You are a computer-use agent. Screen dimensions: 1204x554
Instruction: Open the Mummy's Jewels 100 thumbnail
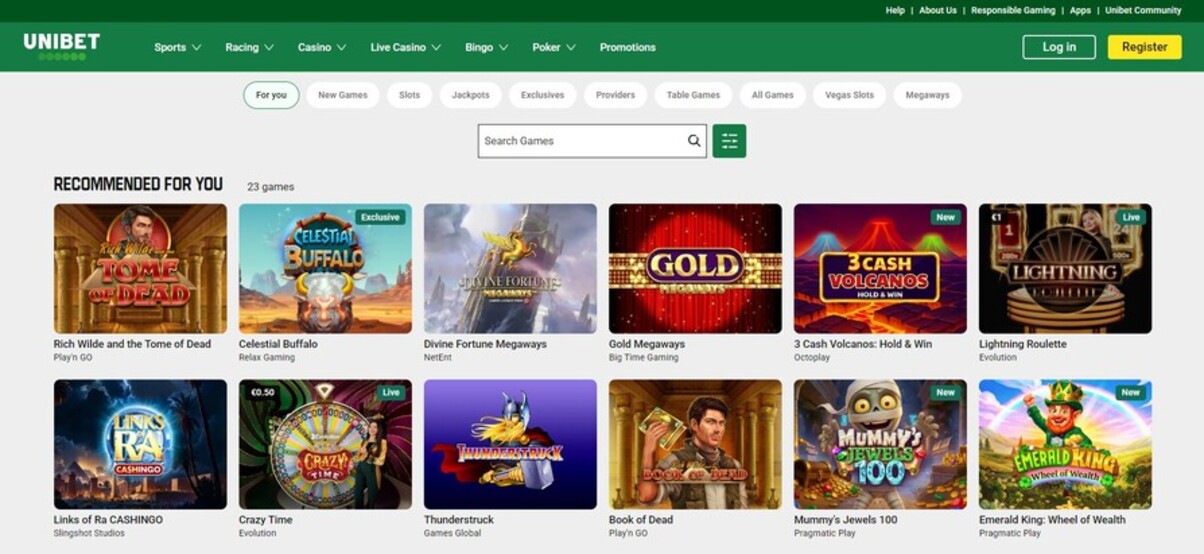pyautogui.click(x=880, y=444)
